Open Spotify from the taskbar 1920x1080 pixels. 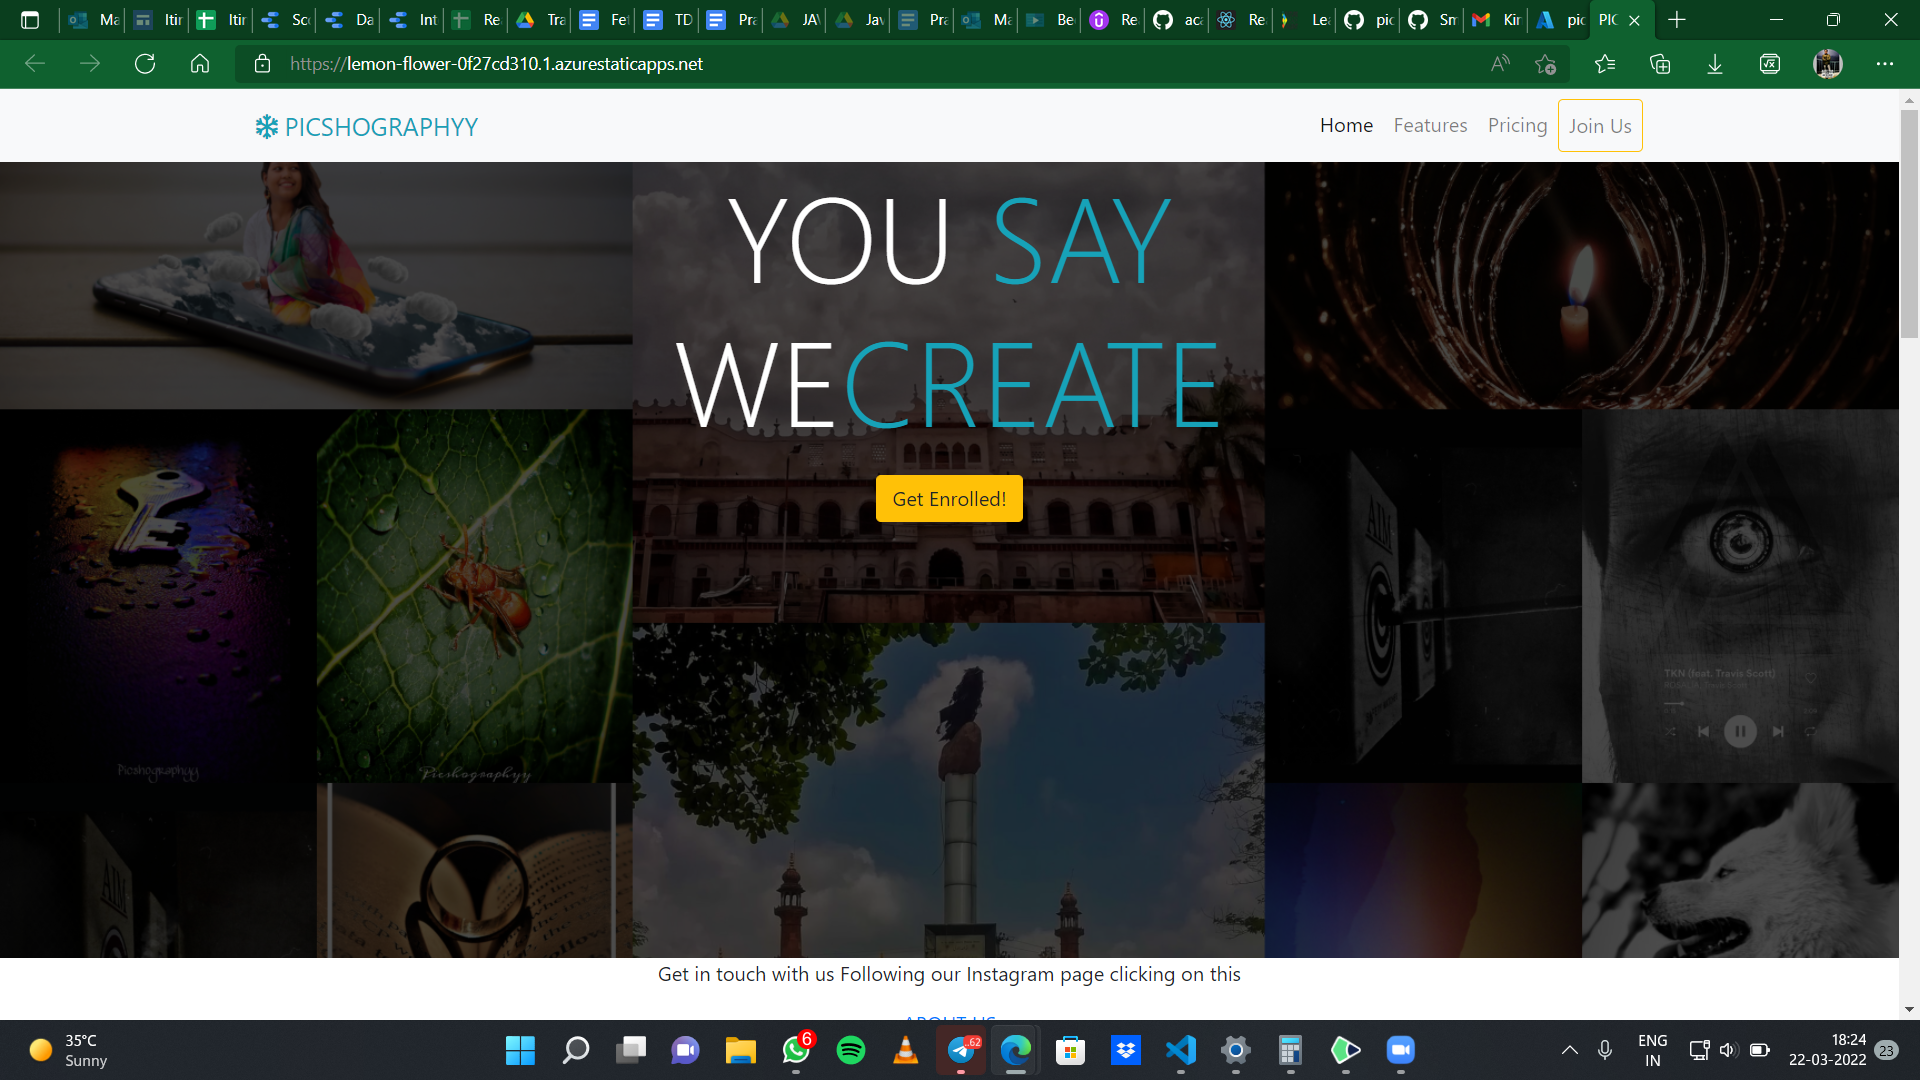(851, 1050)
